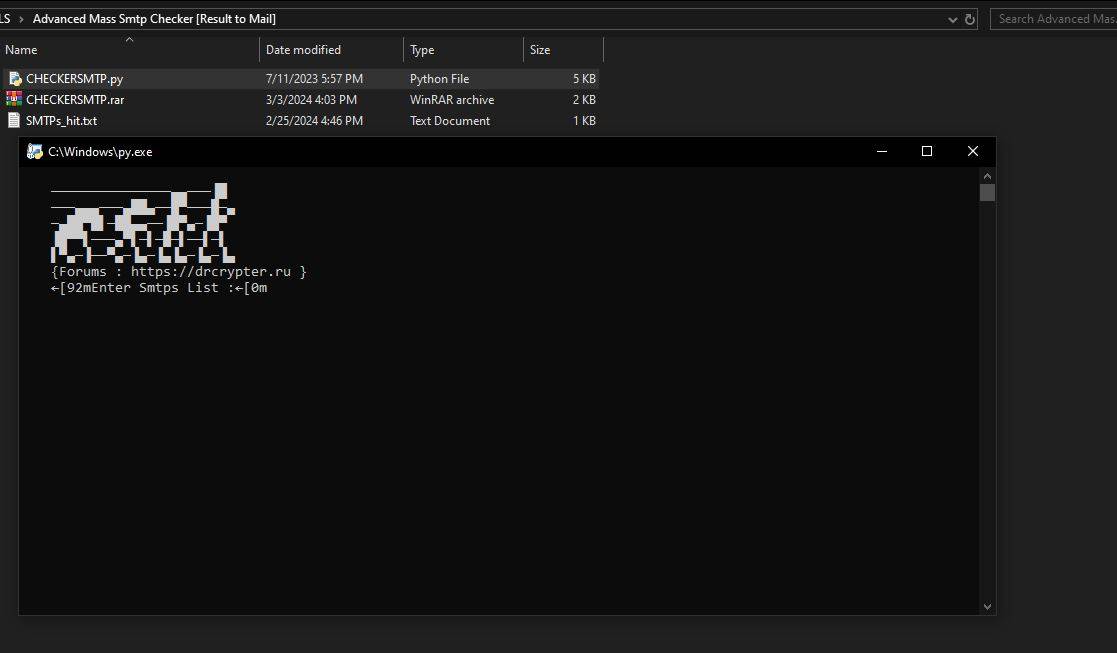Click the 2 KB size cell
The width and height of the screenshot is (1117, 653).
(x=584, y=100)
